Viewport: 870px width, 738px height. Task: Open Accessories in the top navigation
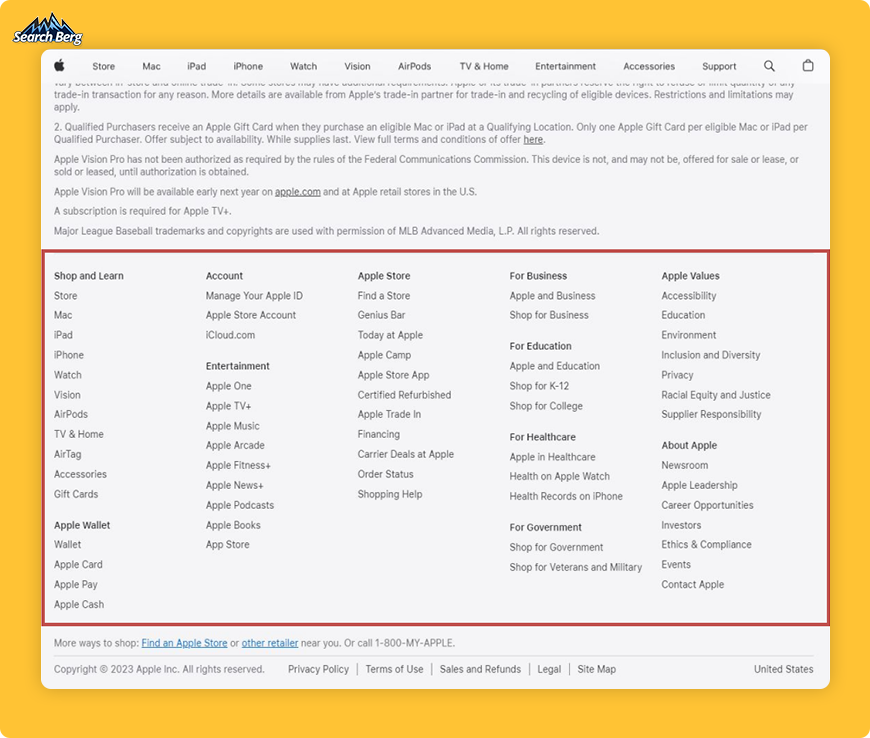click(x=649, y=66)
